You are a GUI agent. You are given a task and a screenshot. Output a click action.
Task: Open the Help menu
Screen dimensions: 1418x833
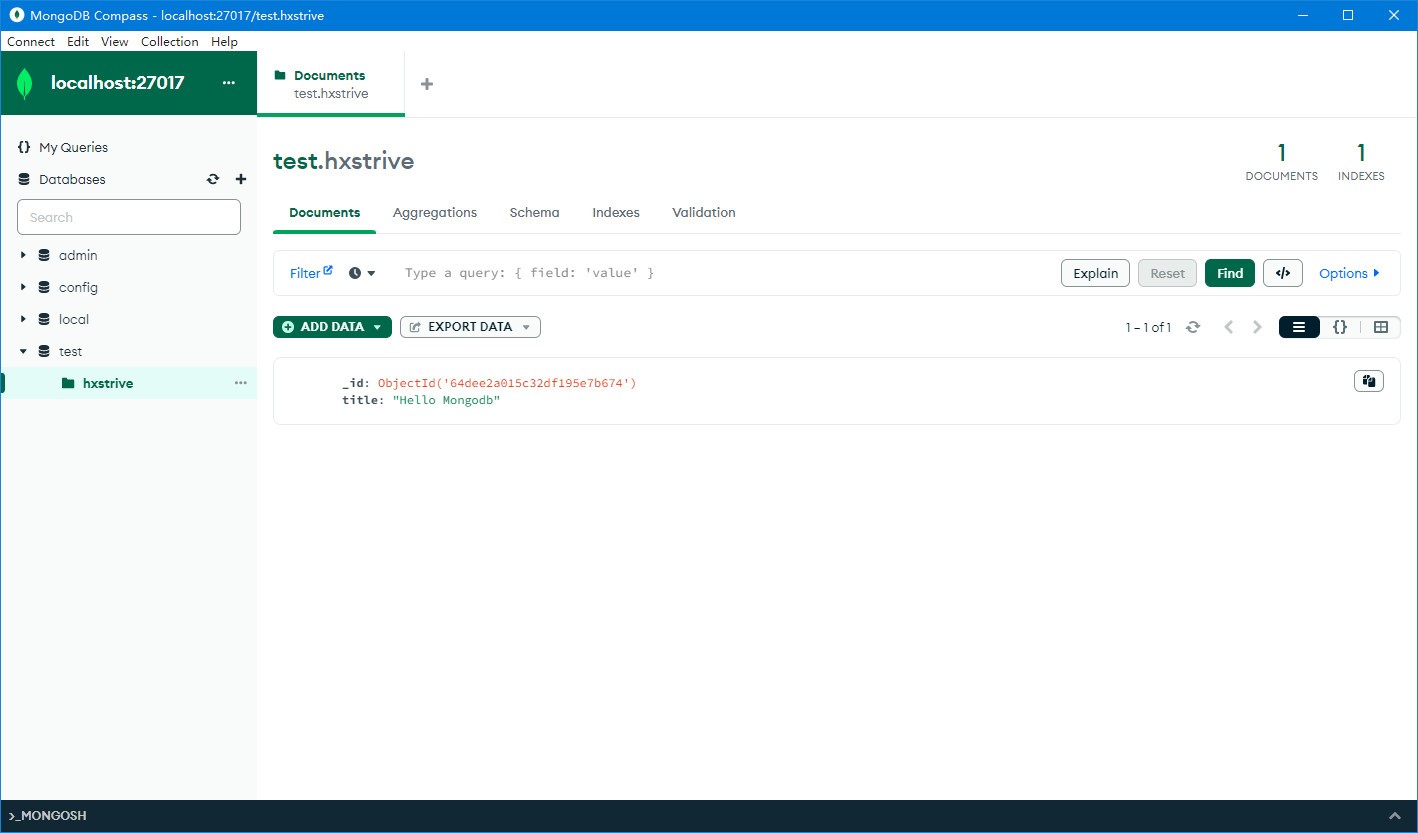[x=225, y=41]
